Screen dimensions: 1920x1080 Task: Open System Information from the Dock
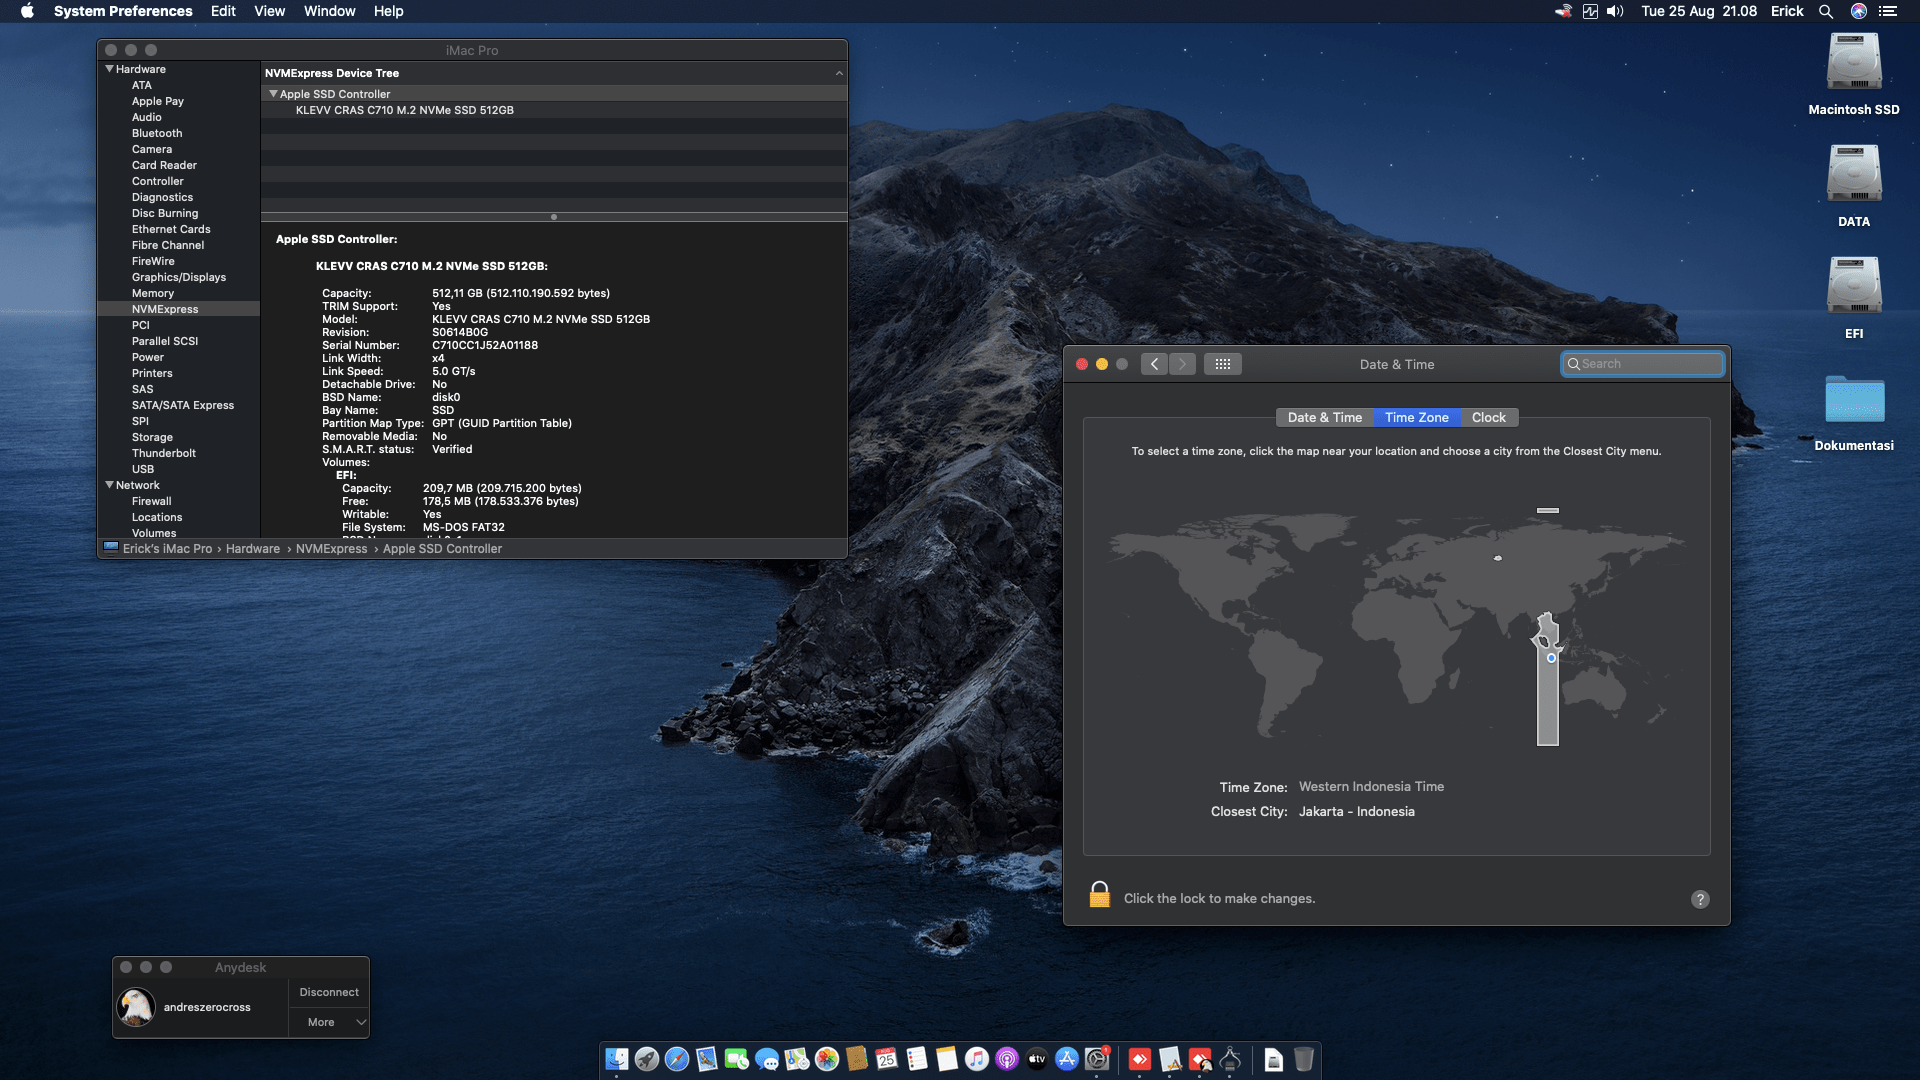point(1230,1059)
